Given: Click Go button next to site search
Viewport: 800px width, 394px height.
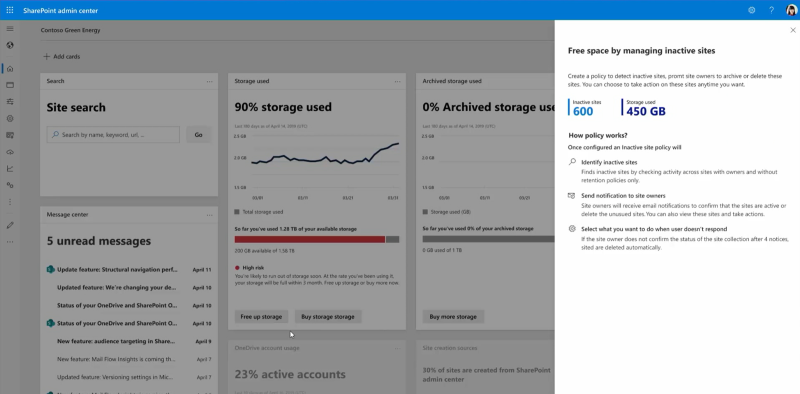Looking at the screenshot, I should [x=198, y=135].
